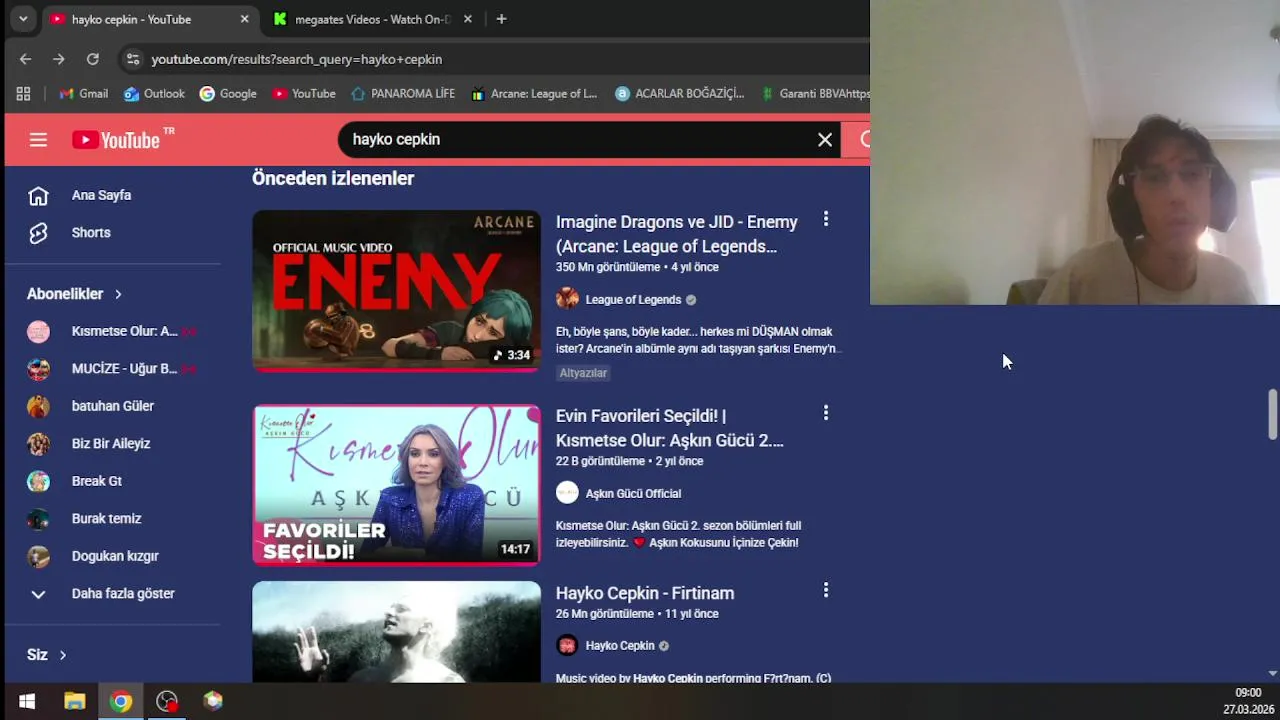
Task: Open Aşkın Gücü Official channel link
Action: [x=633, y=494]
